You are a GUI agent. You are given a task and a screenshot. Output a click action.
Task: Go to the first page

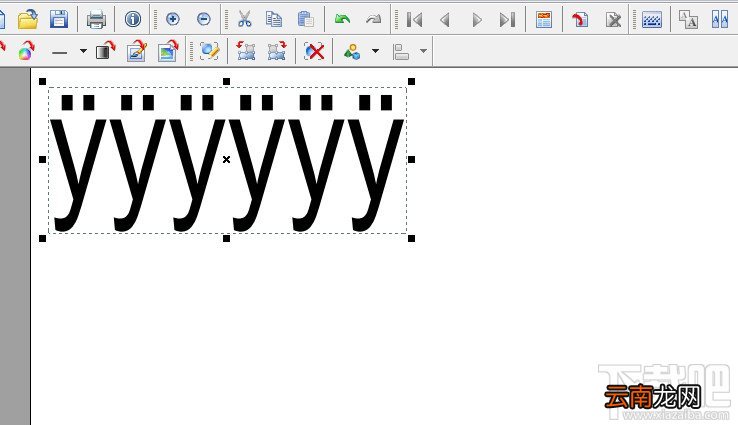pyautogui.click(x=414, y=20)
